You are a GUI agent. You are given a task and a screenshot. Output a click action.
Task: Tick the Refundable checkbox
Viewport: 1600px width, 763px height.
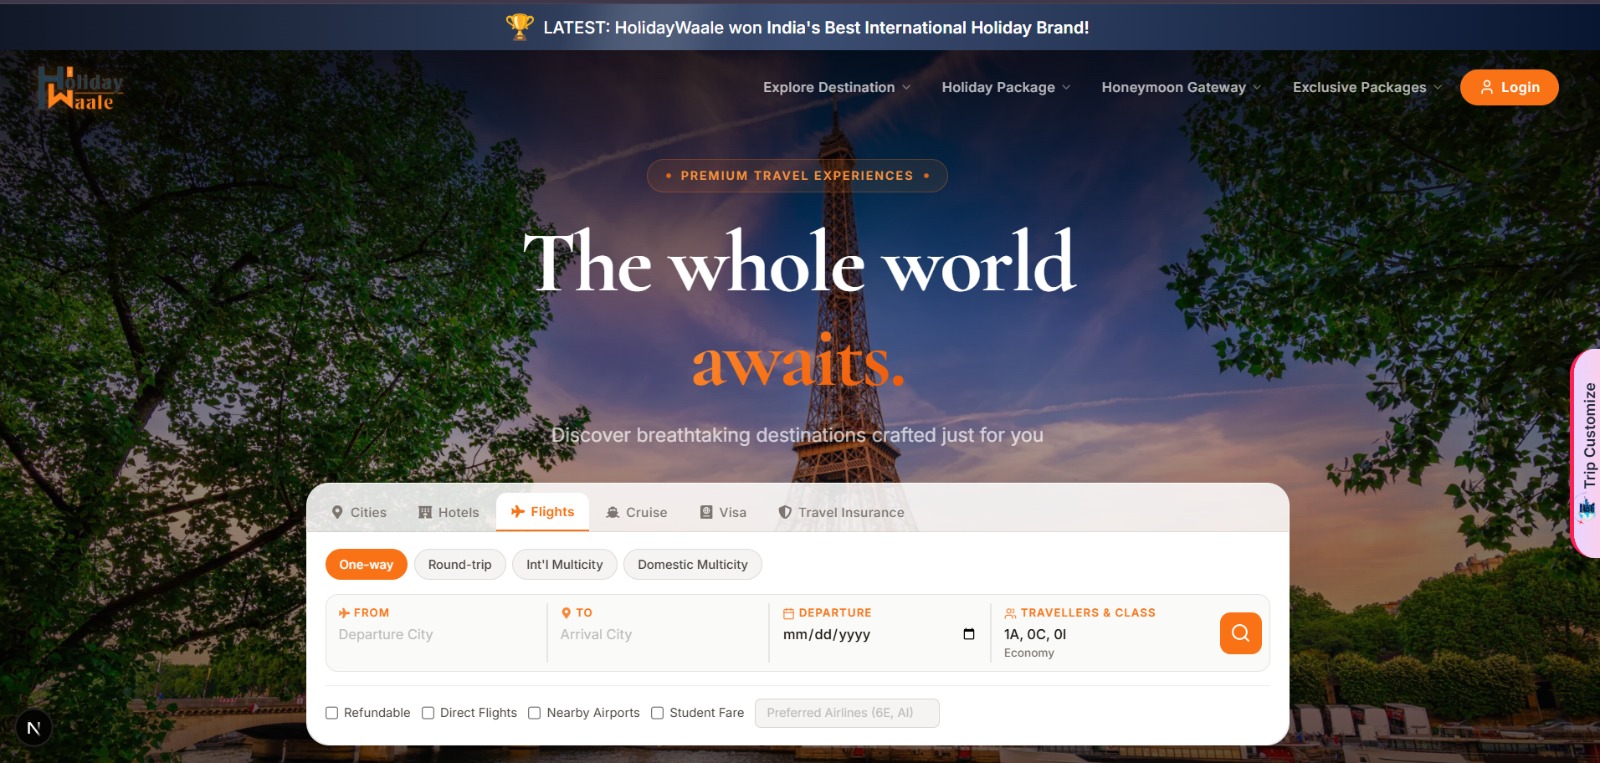click(x=332, y=713)
